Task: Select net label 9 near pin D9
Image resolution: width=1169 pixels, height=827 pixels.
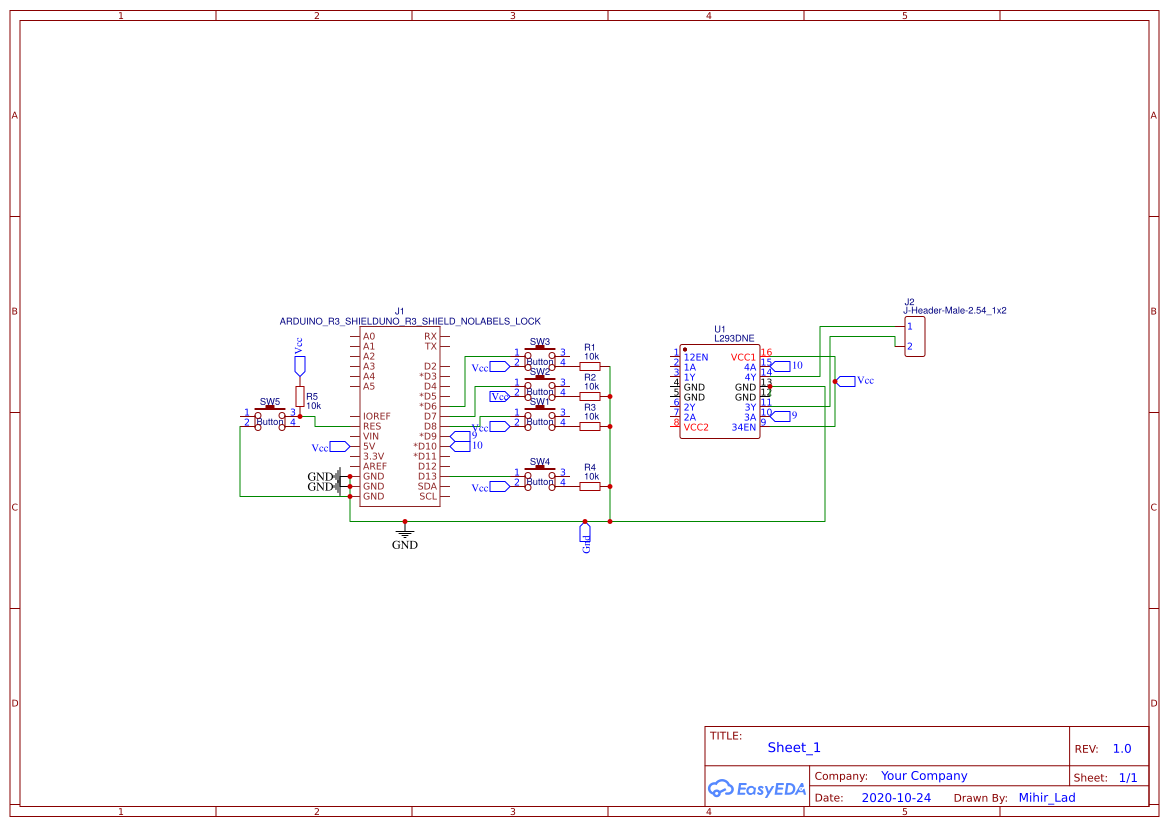Action: point(474,434)
